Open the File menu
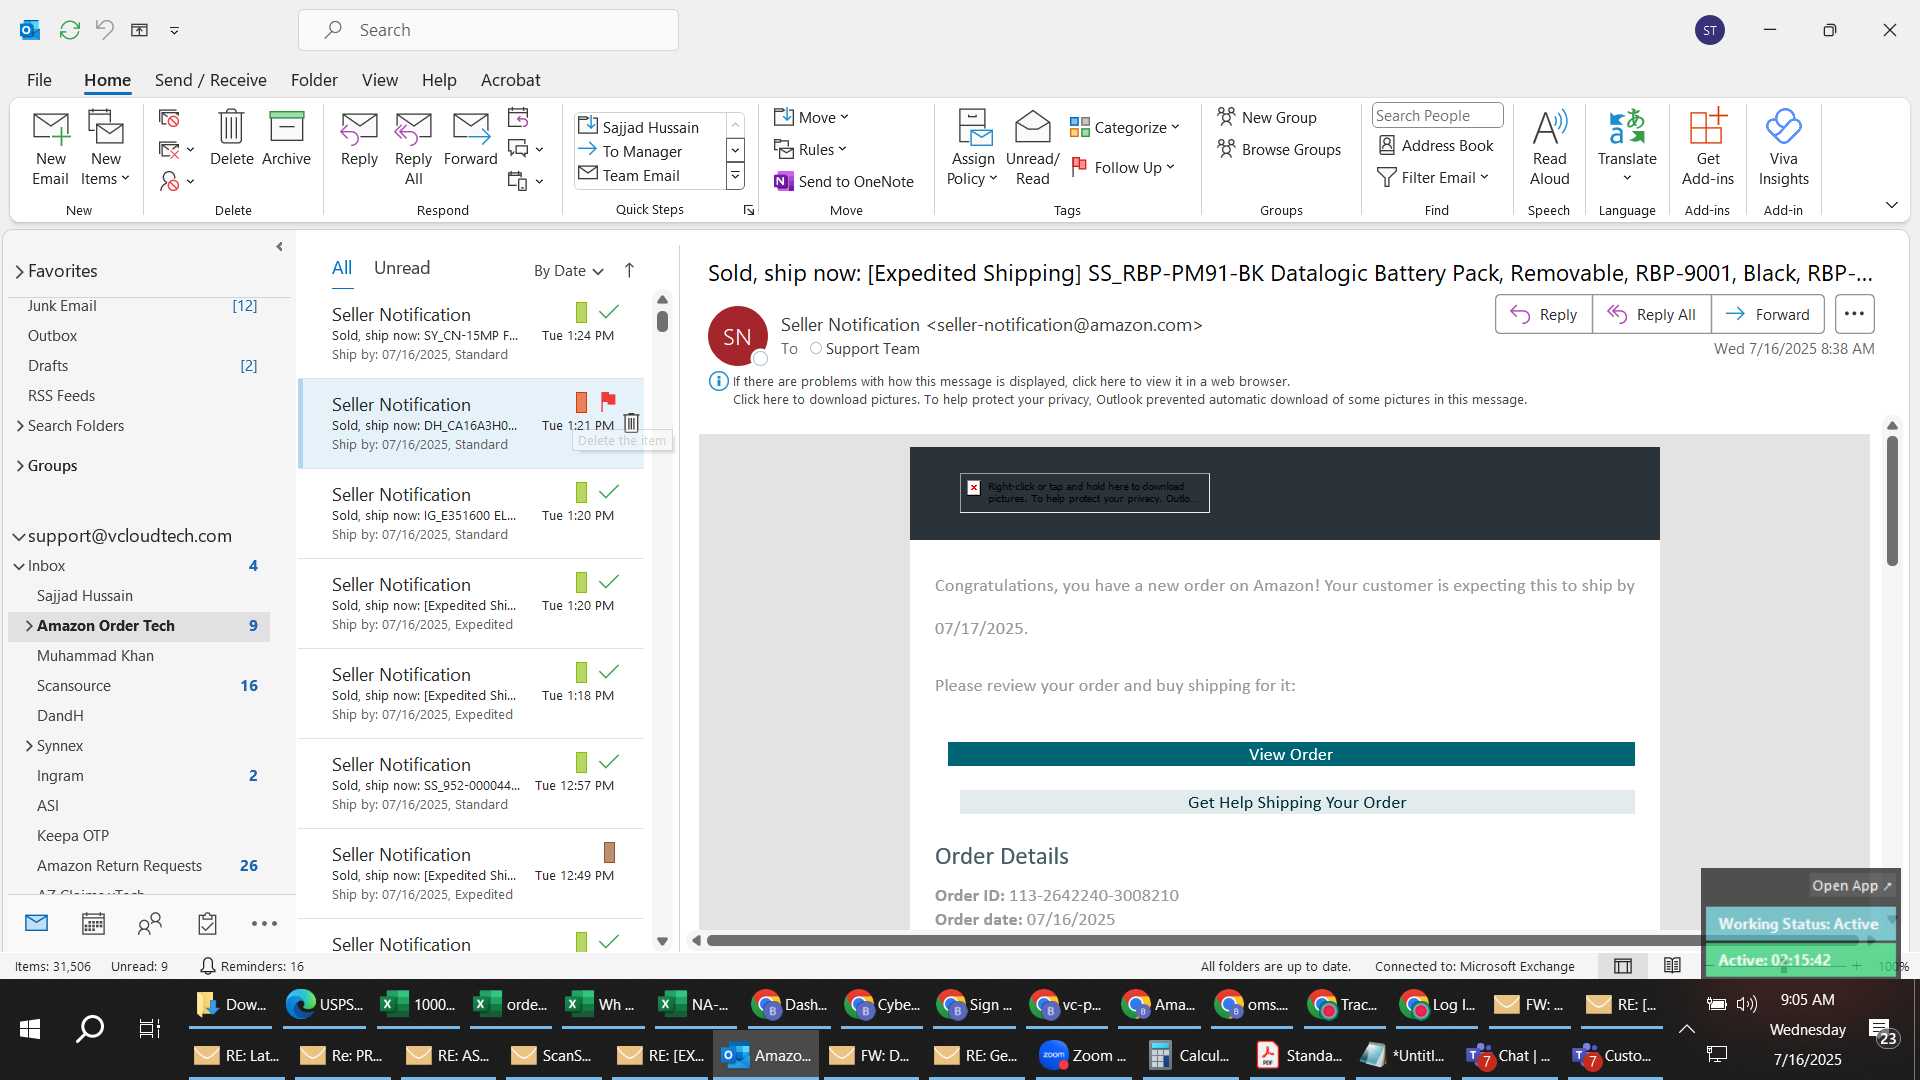This screenshot has width=1920, height=1080. pyautogui.click(x=39, y=80)
